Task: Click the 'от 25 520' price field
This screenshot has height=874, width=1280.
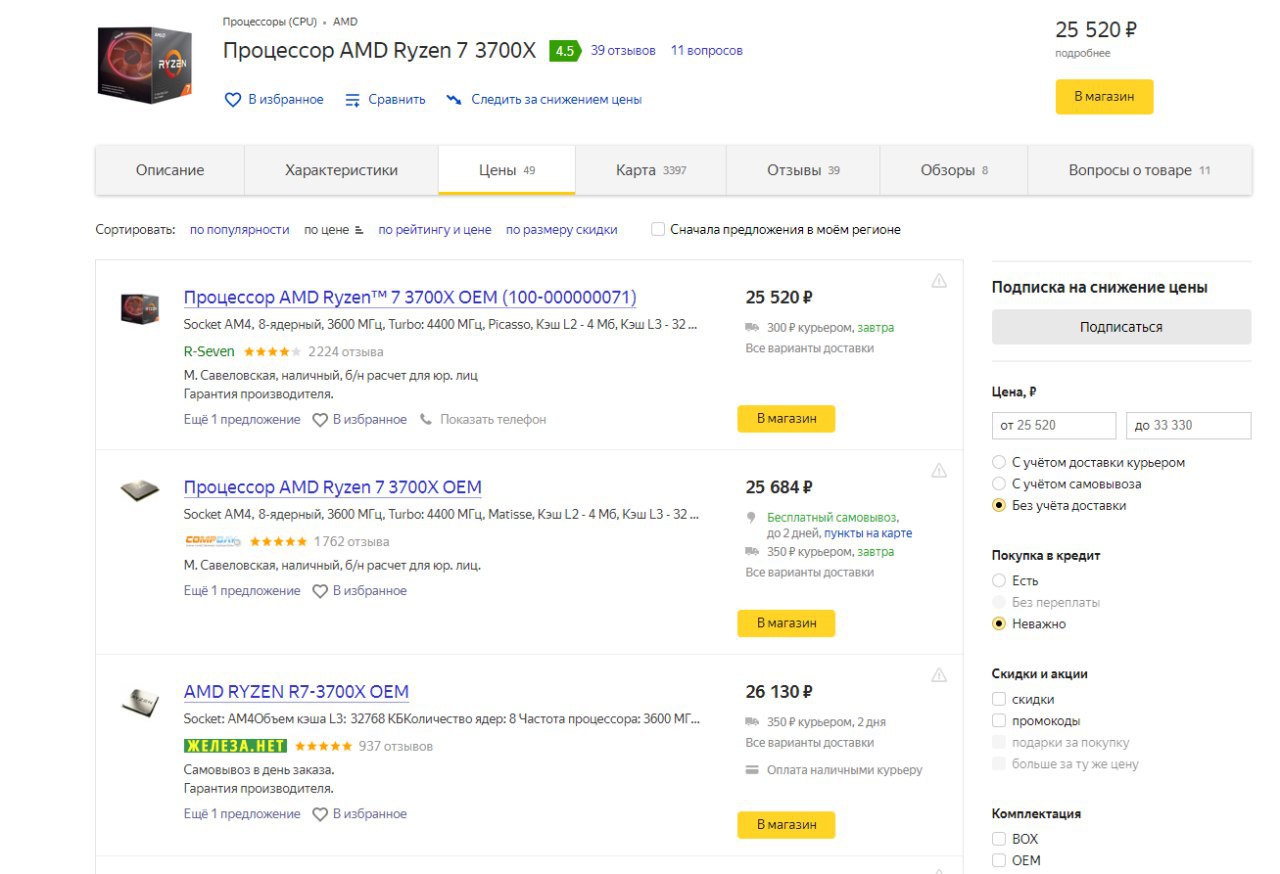Action: [x=1054, y=425]
